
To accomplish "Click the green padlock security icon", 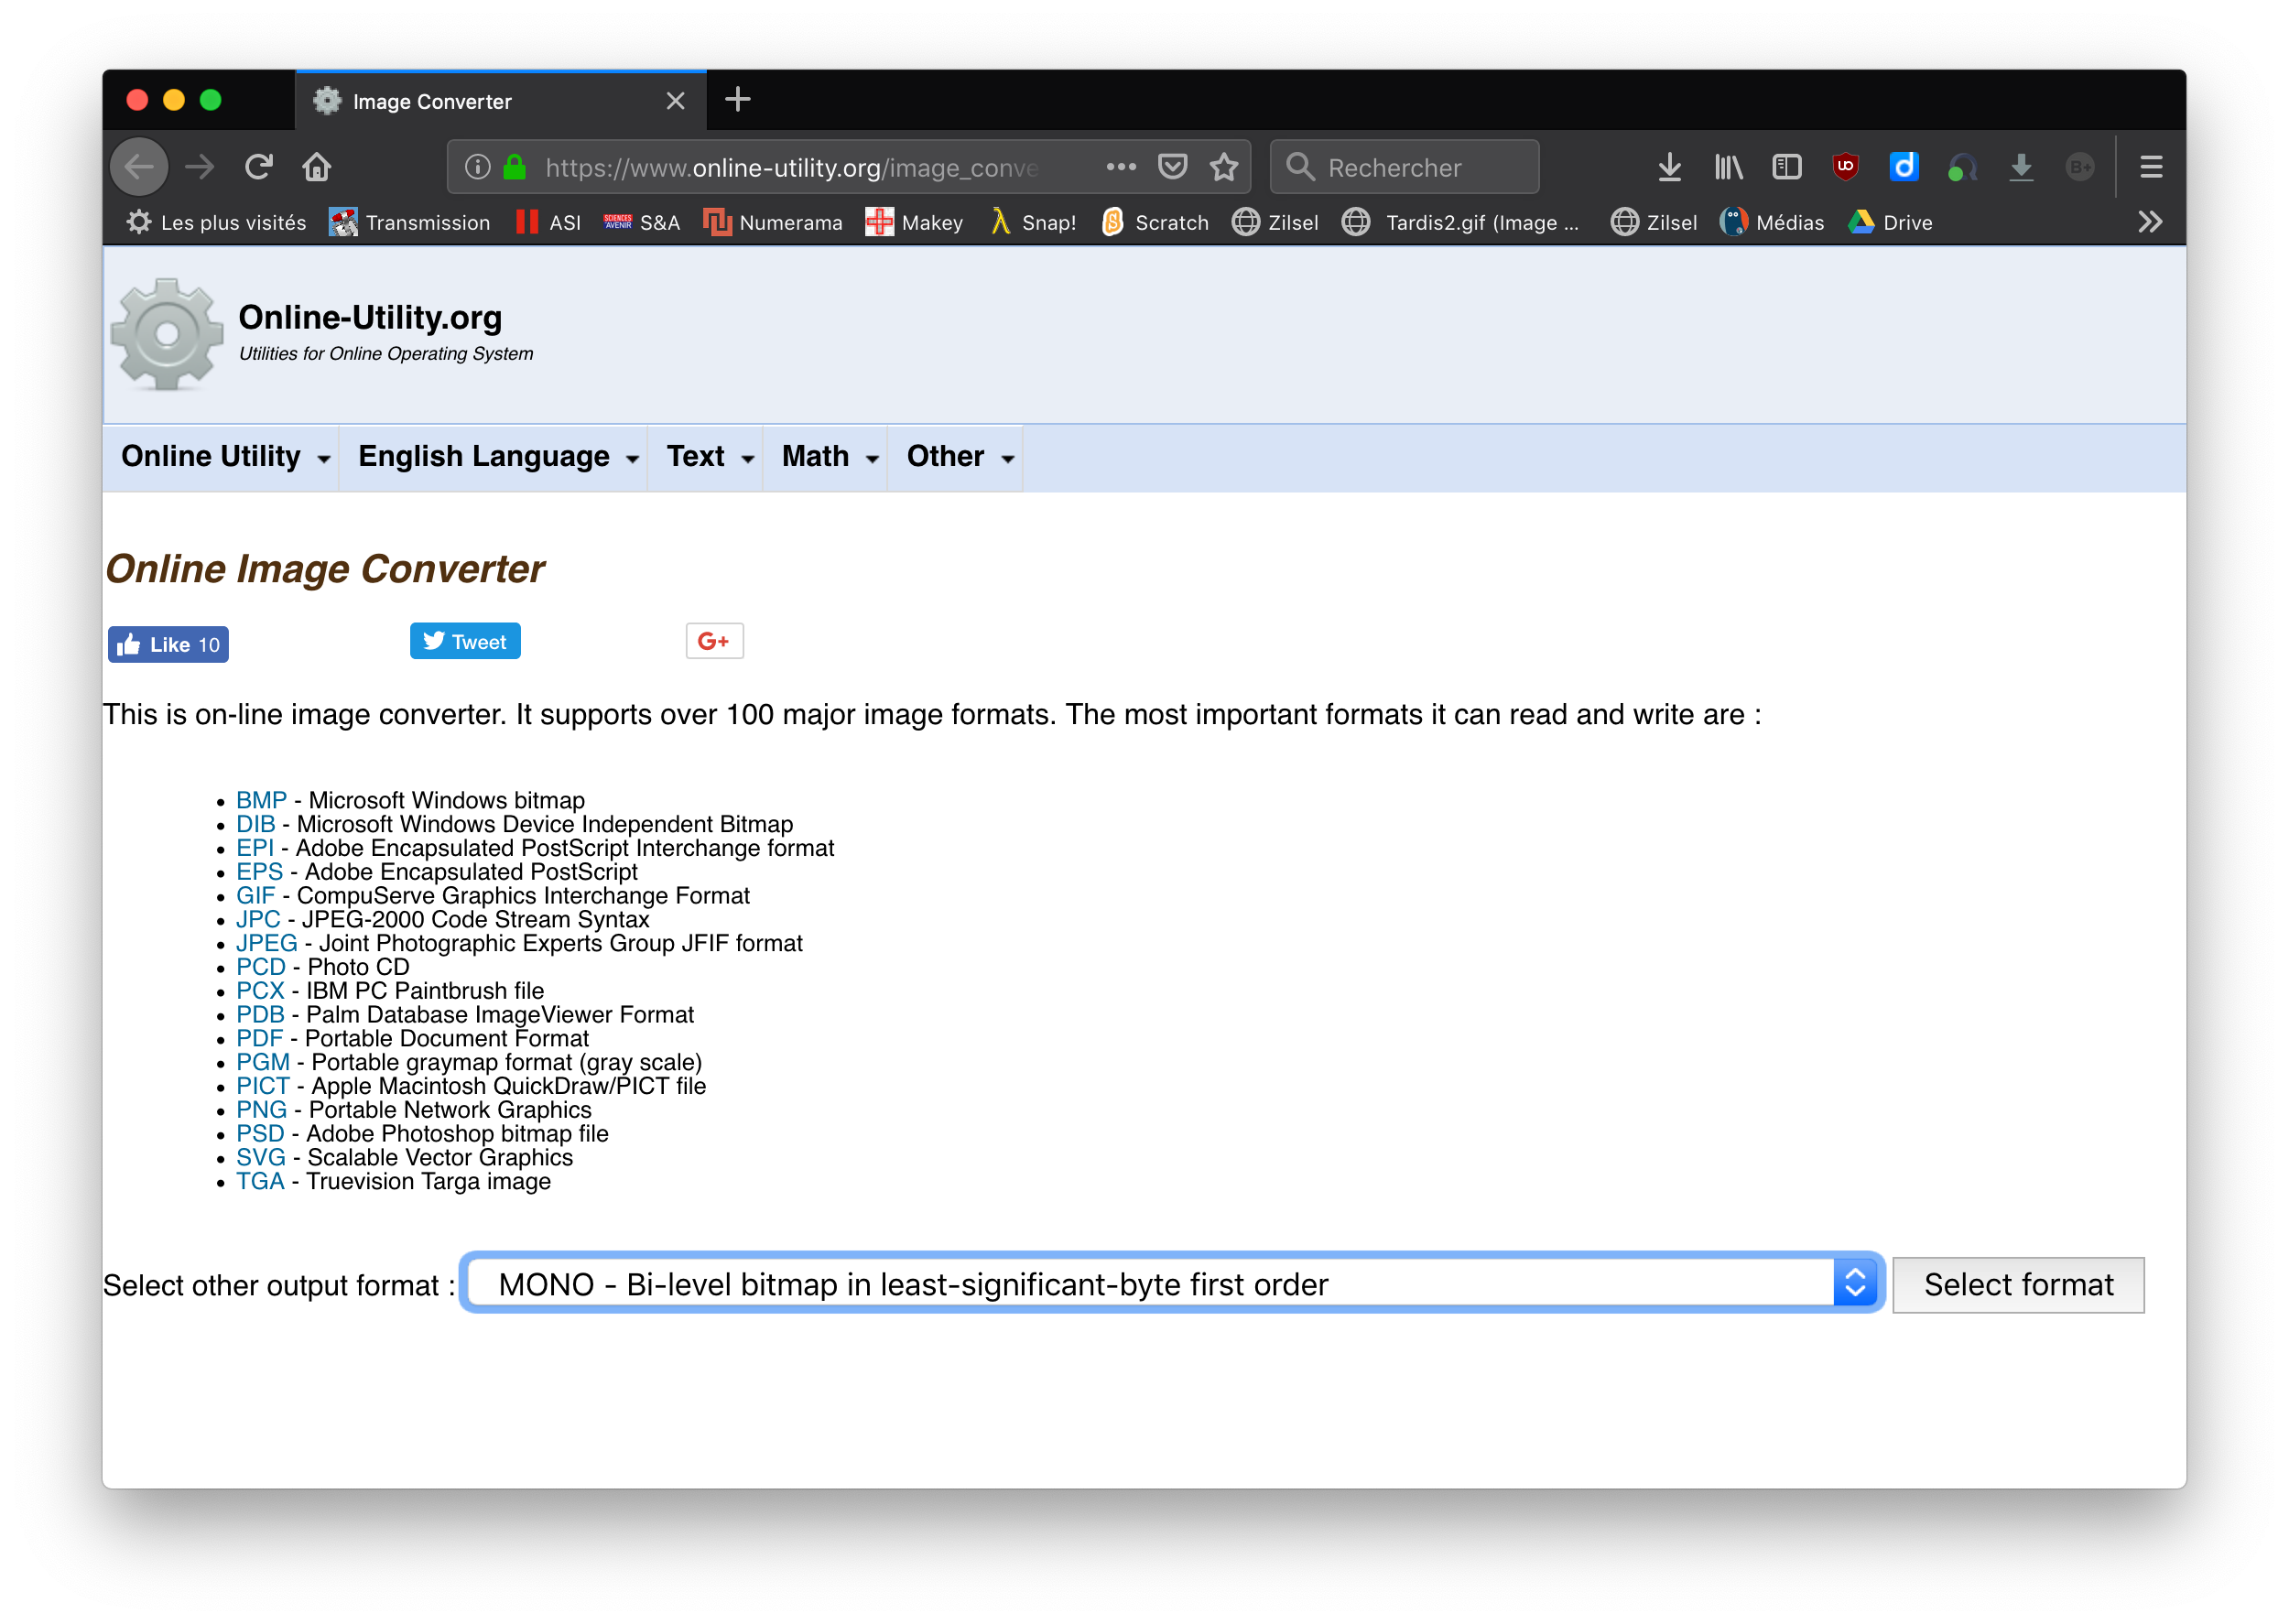I will tap(515, 167).
